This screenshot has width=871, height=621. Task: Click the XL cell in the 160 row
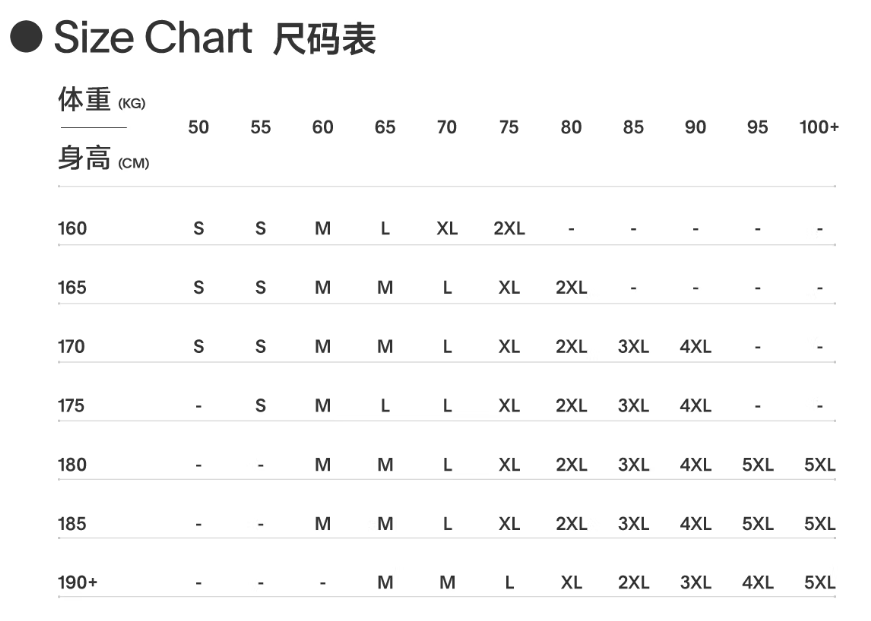coord(447,228)
